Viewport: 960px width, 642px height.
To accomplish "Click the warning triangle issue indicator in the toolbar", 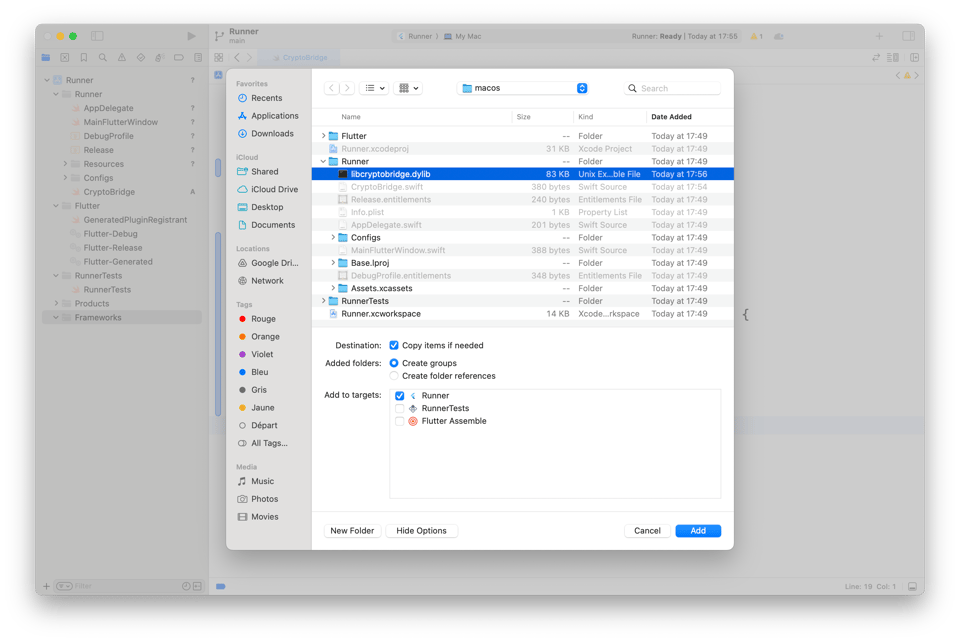I will tap(754, 36).
